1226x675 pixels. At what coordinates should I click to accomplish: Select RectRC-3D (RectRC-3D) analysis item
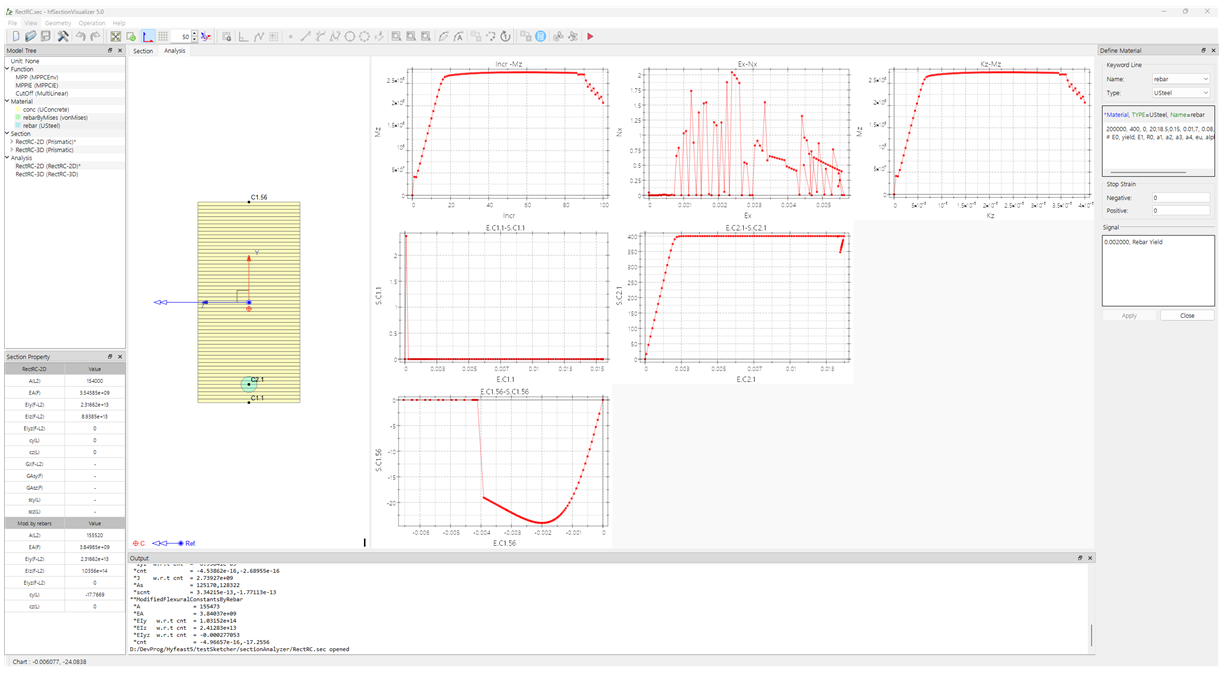coord(46,174)
